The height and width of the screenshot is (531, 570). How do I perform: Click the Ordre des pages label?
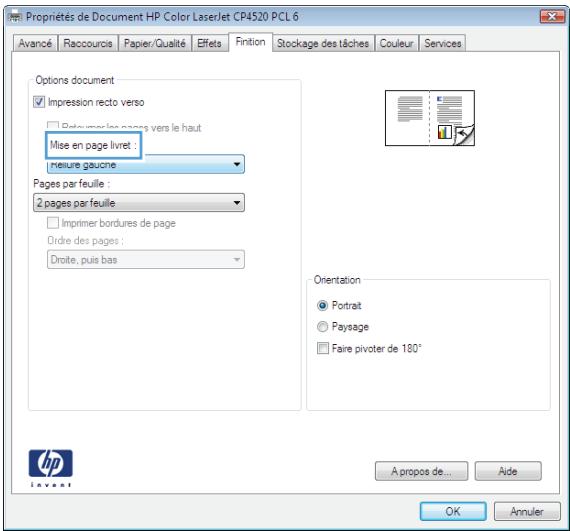(x=85, y=241)
